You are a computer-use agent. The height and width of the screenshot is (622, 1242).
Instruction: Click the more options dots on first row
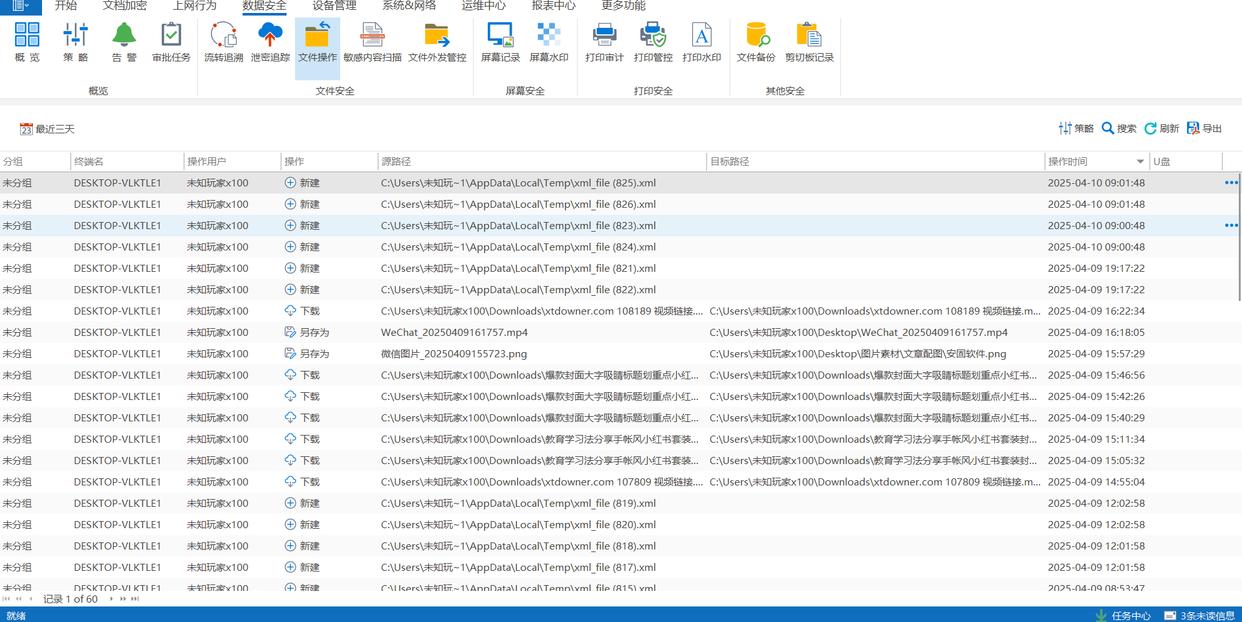(1231, 183)
